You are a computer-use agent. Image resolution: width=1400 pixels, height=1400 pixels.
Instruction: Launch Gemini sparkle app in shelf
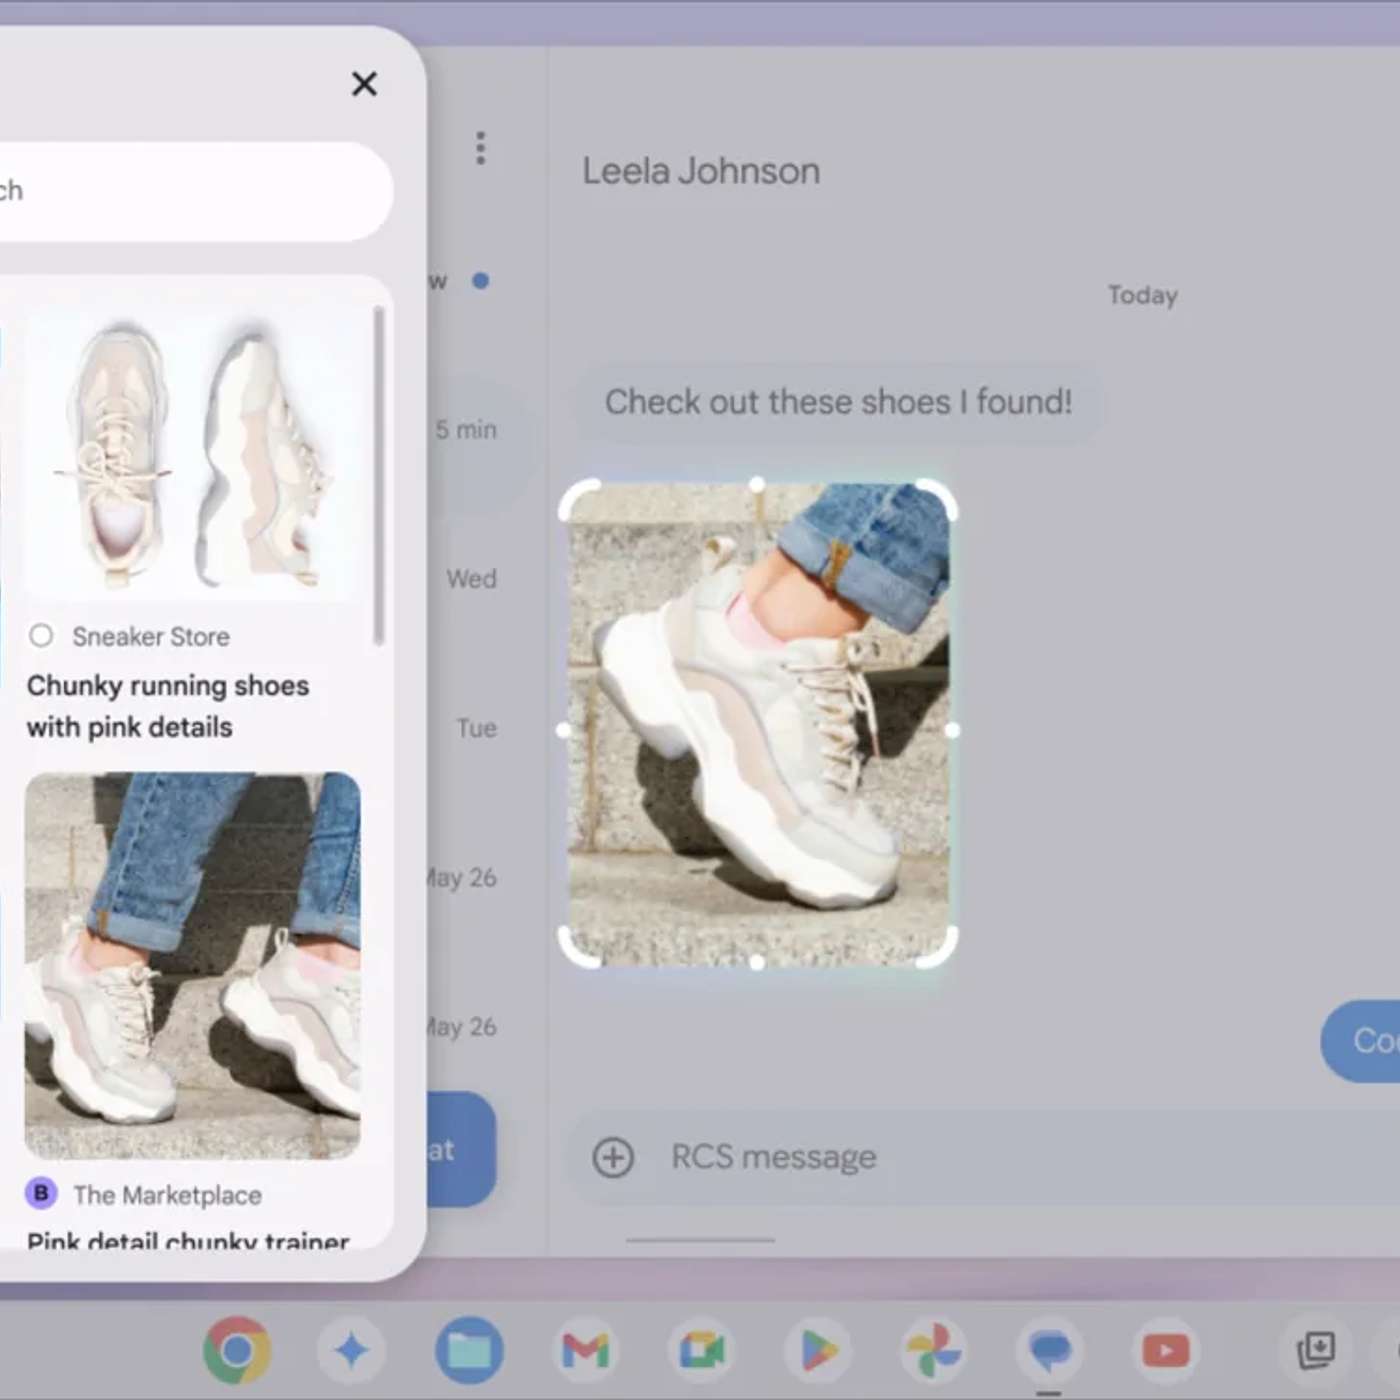[x=351, y=1350]
